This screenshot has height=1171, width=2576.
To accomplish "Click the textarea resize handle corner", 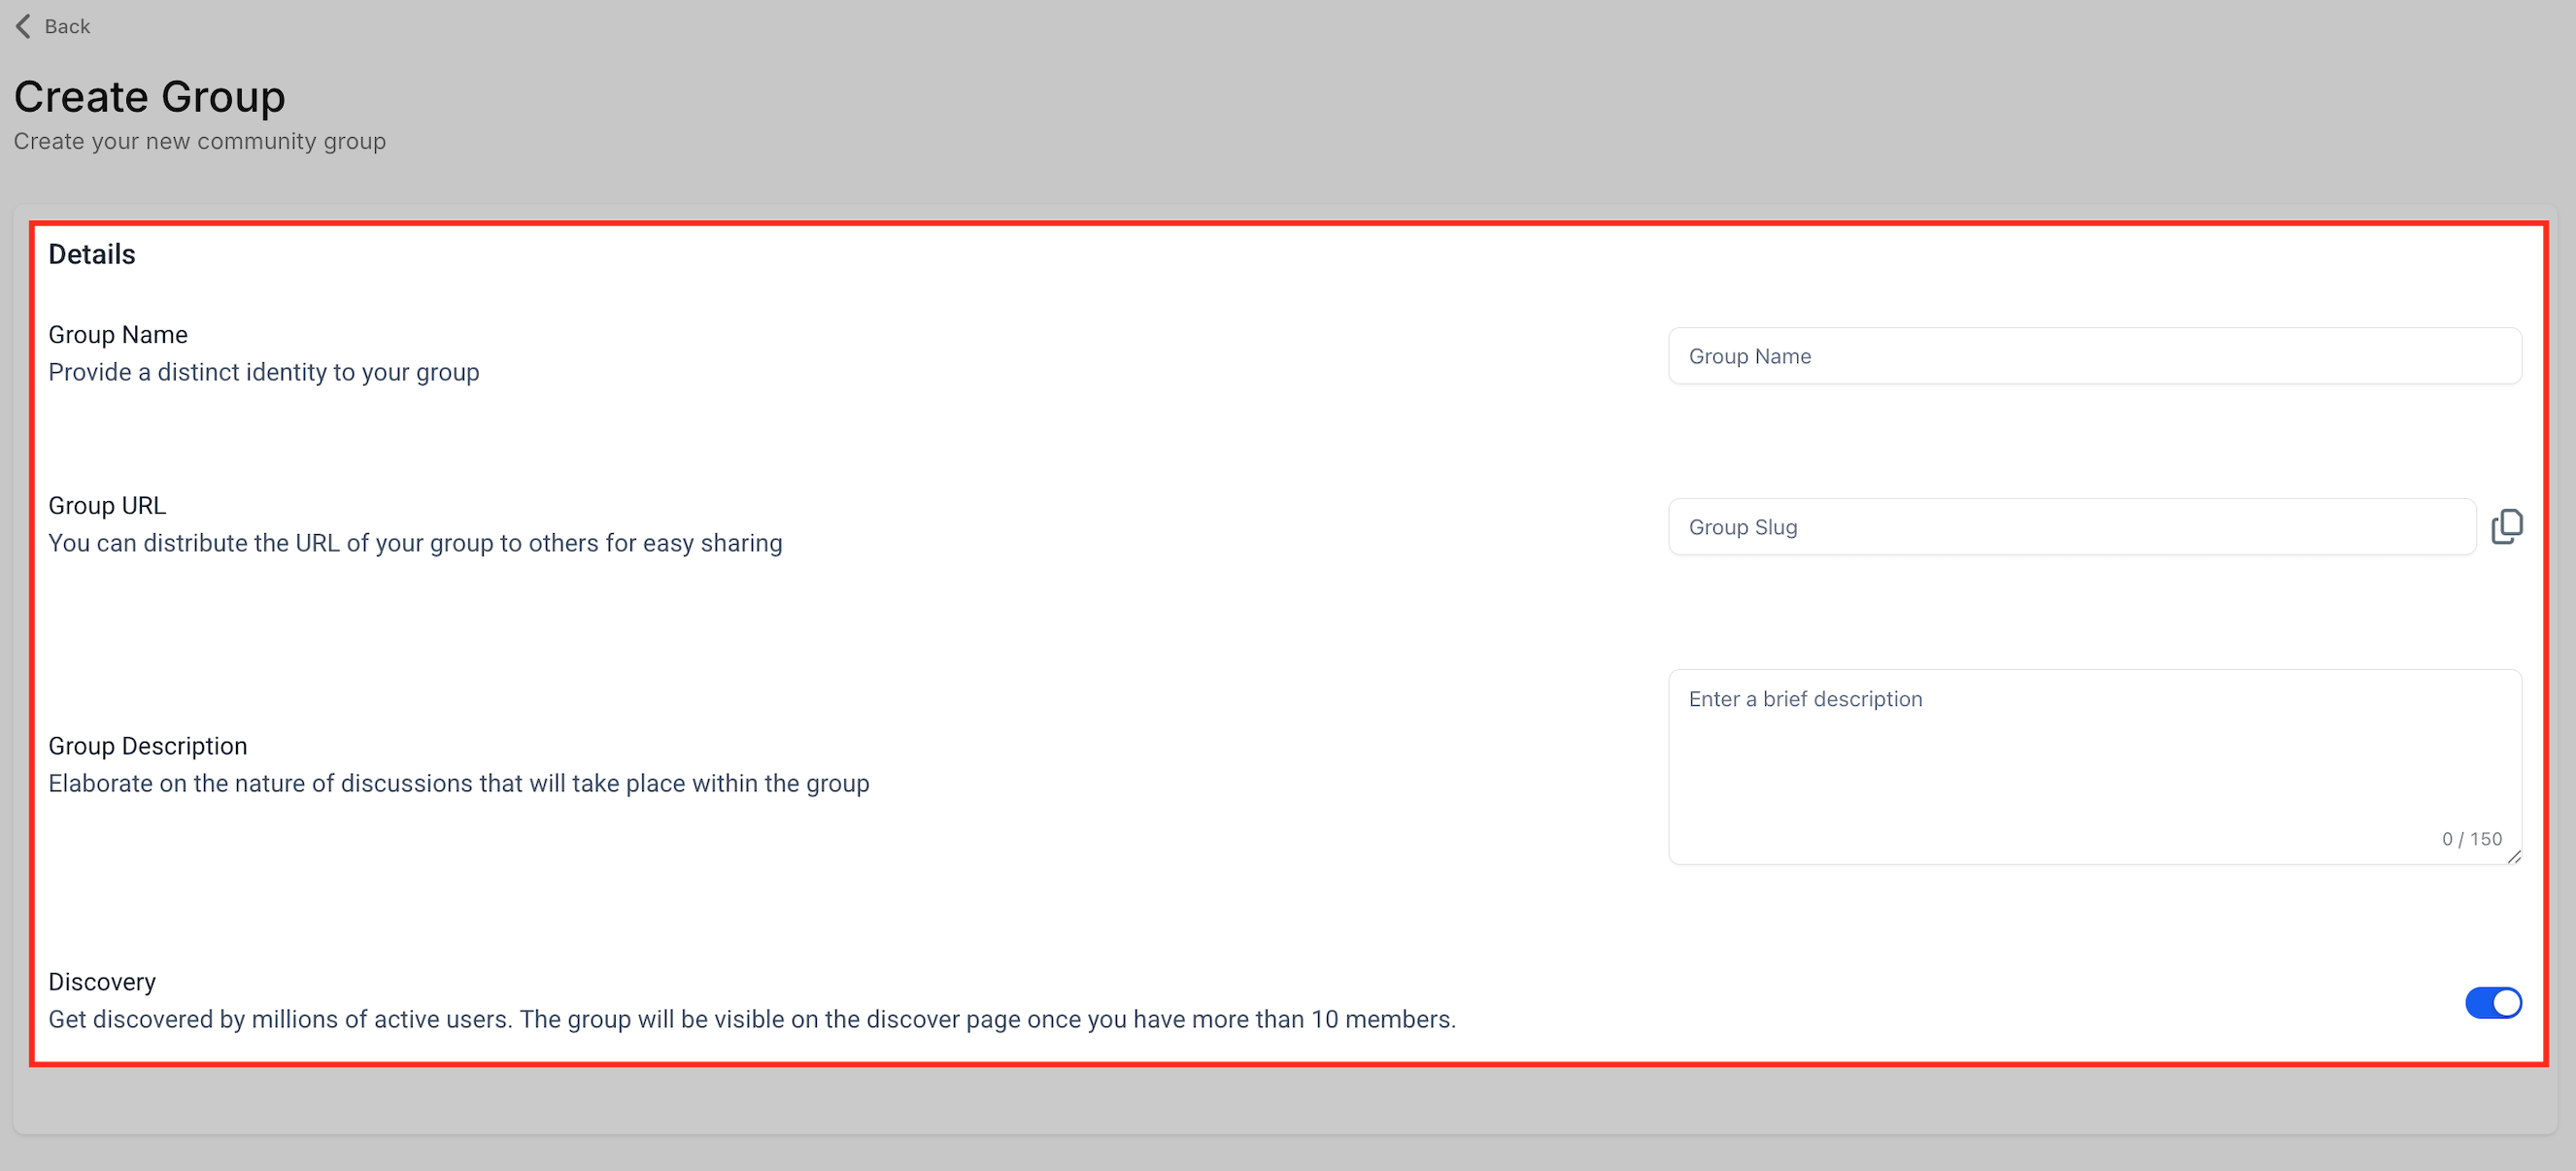I will [x=2513, y=856].
